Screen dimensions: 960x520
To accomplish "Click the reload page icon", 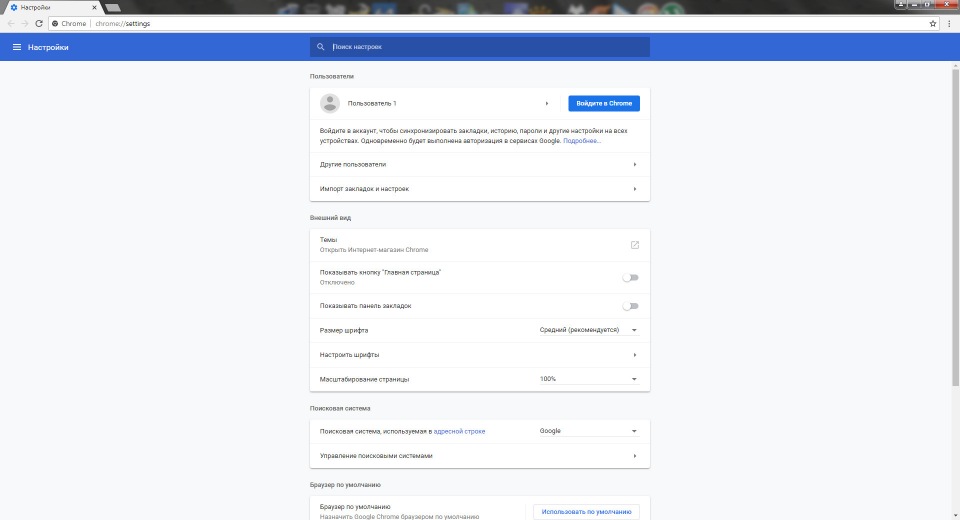I will point(39,23).
